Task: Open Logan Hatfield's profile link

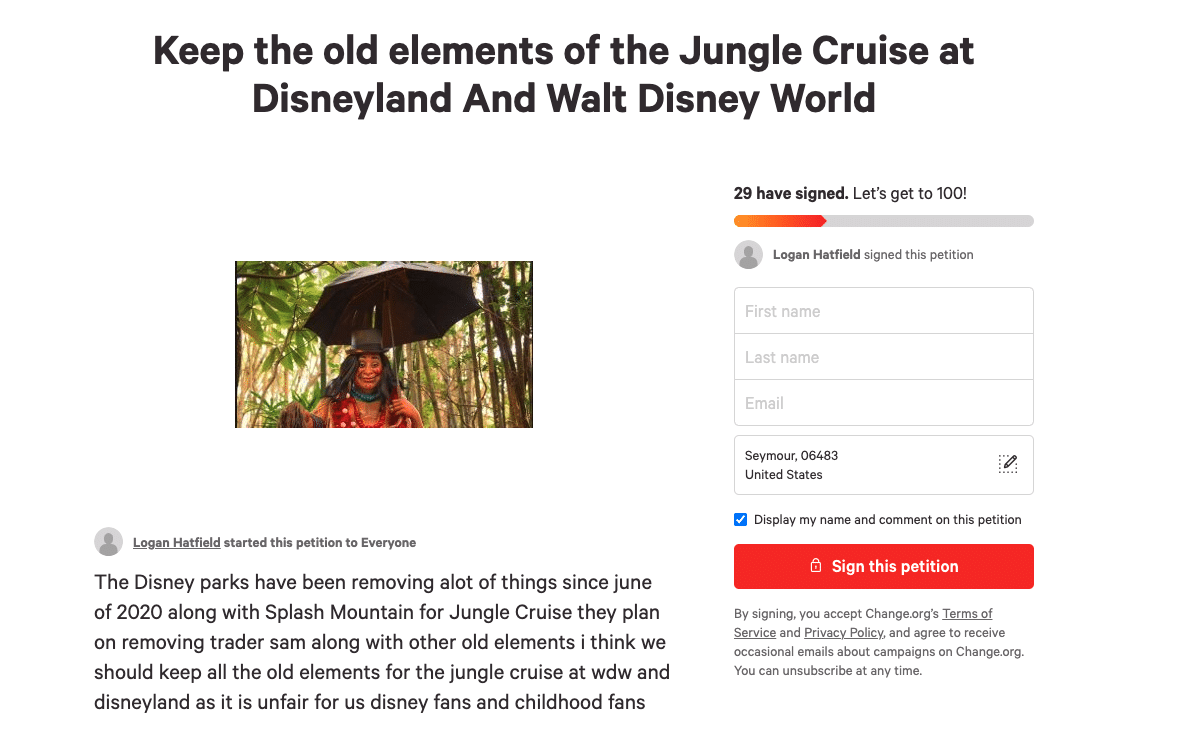Action: click(x=177, y=543)
